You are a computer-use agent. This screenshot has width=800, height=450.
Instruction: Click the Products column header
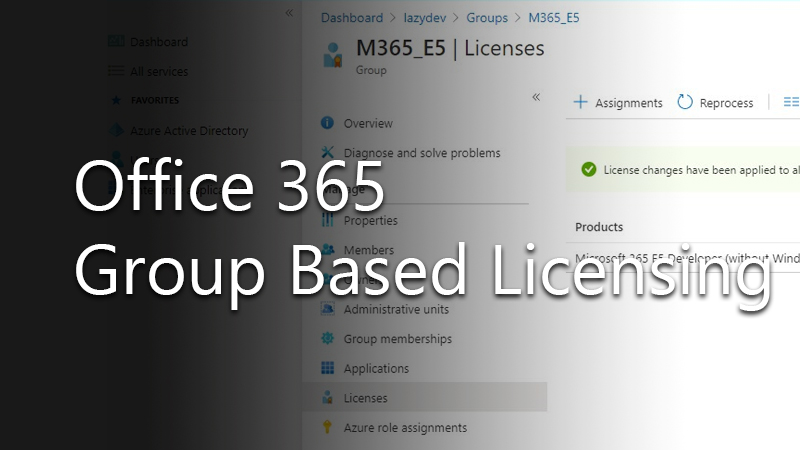point(599,227)
